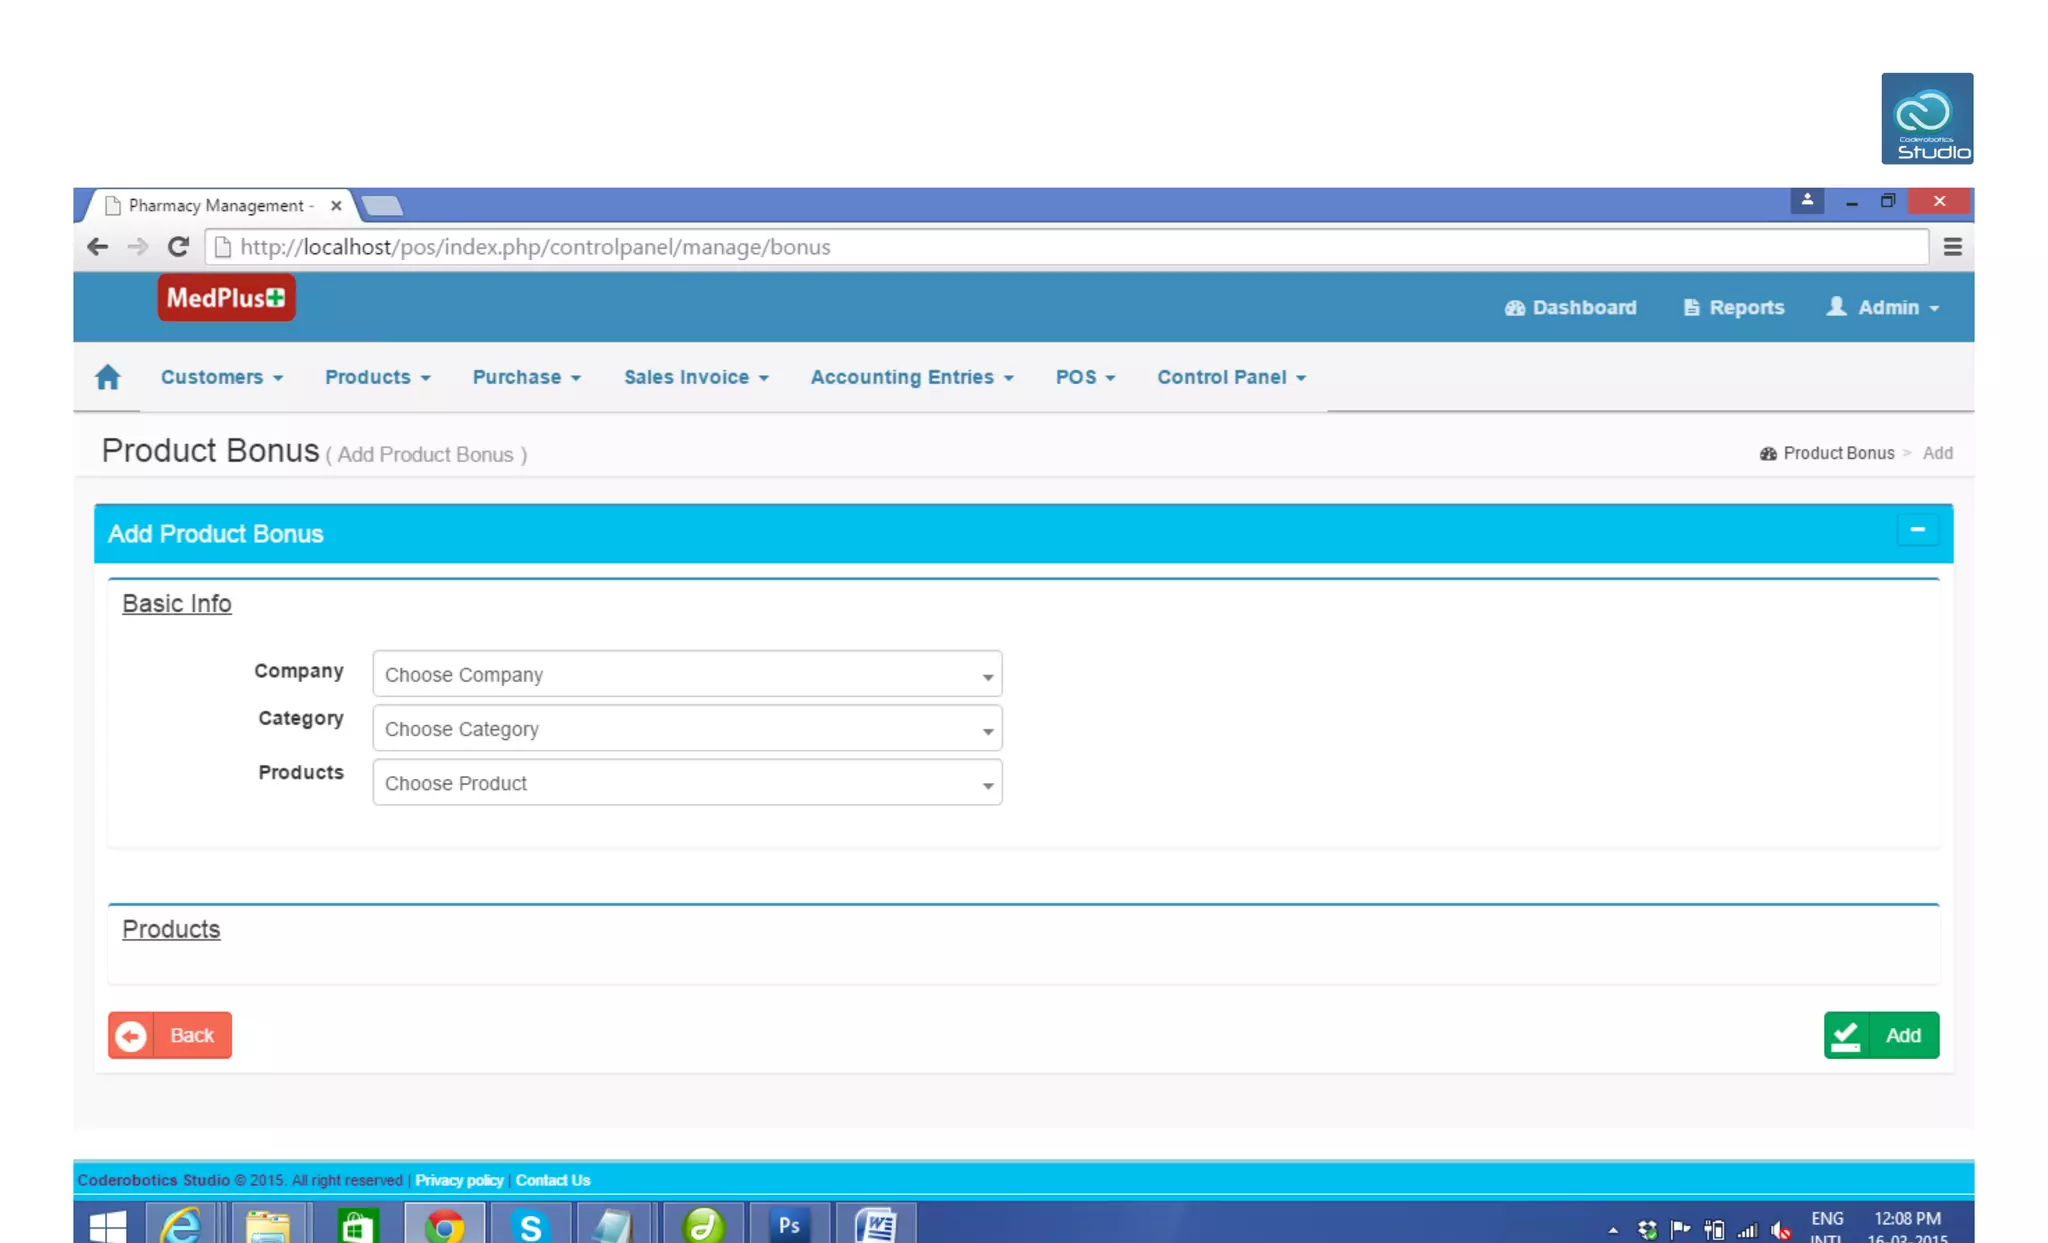Image resolution: width=2048 pixels, height=1243 pixels.
Task: Collapse the Add Product Bonus panel
Action: point(1917,530)
